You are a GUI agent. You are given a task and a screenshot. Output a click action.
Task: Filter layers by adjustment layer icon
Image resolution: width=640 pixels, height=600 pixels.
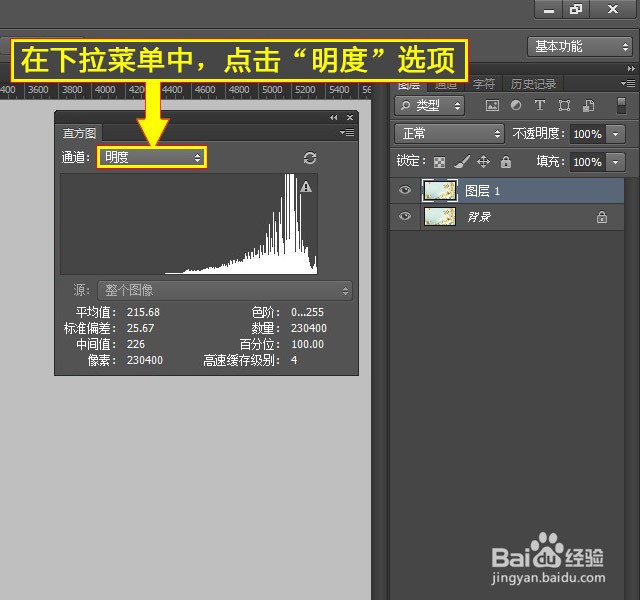pos(516,106)
